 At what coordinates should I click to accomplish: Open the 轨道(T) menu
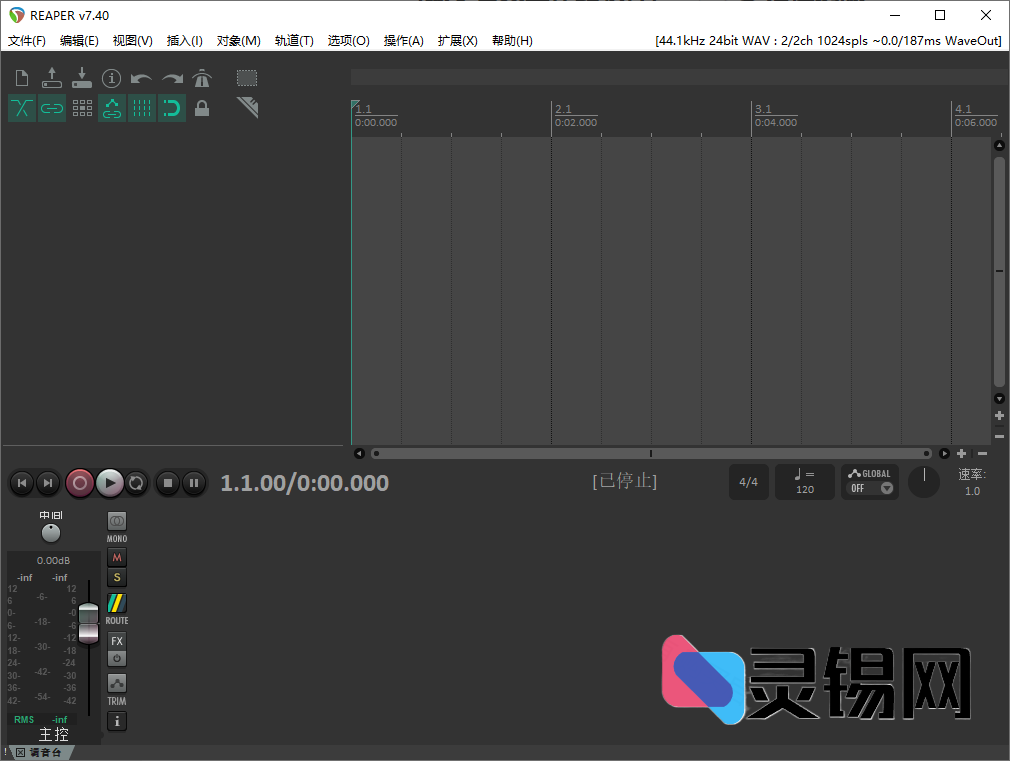pyautogui.click(x=296, y=40)
